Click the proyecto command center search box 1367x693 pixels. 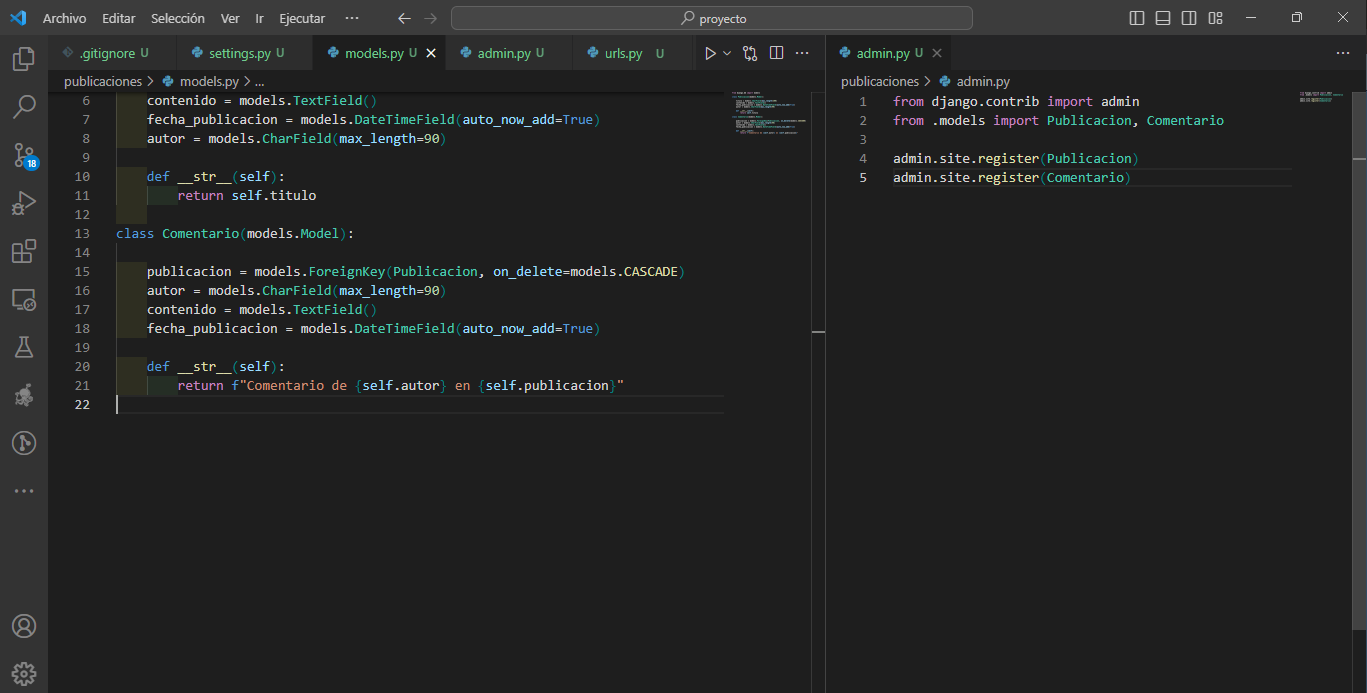click(x=712, y=18)
